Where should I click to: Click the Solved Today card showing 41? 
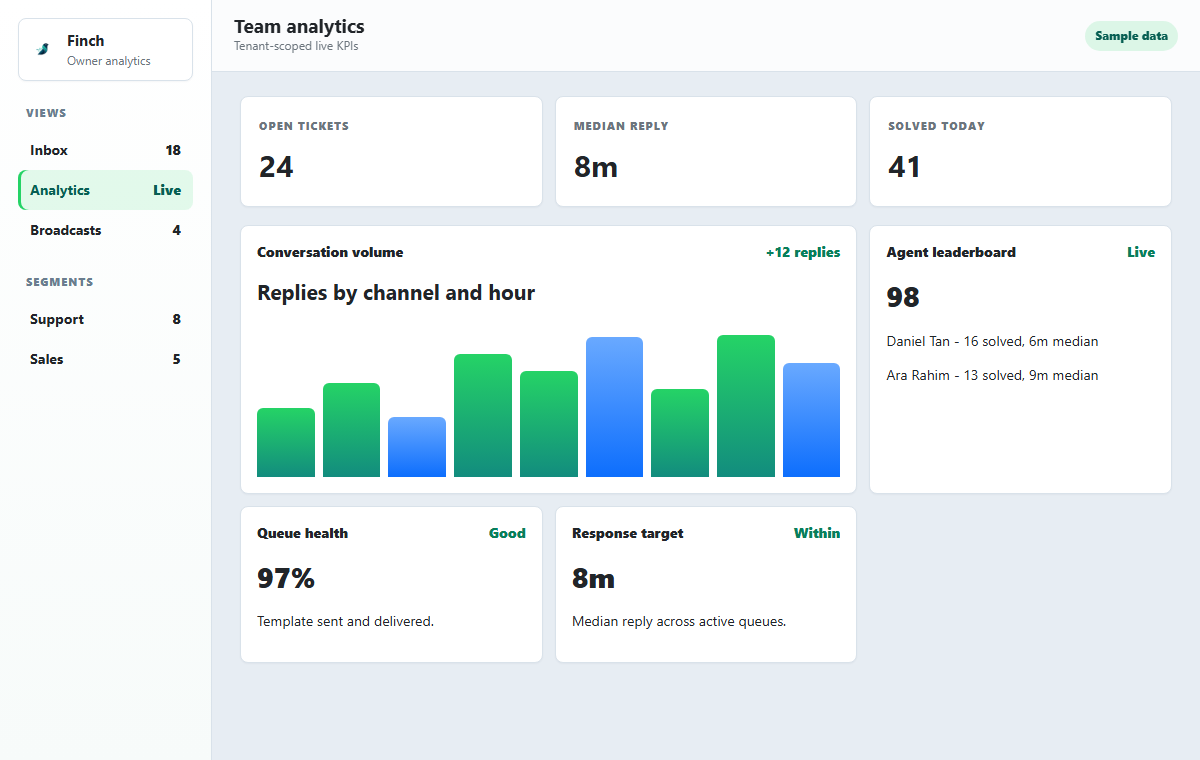[1020, 152]
